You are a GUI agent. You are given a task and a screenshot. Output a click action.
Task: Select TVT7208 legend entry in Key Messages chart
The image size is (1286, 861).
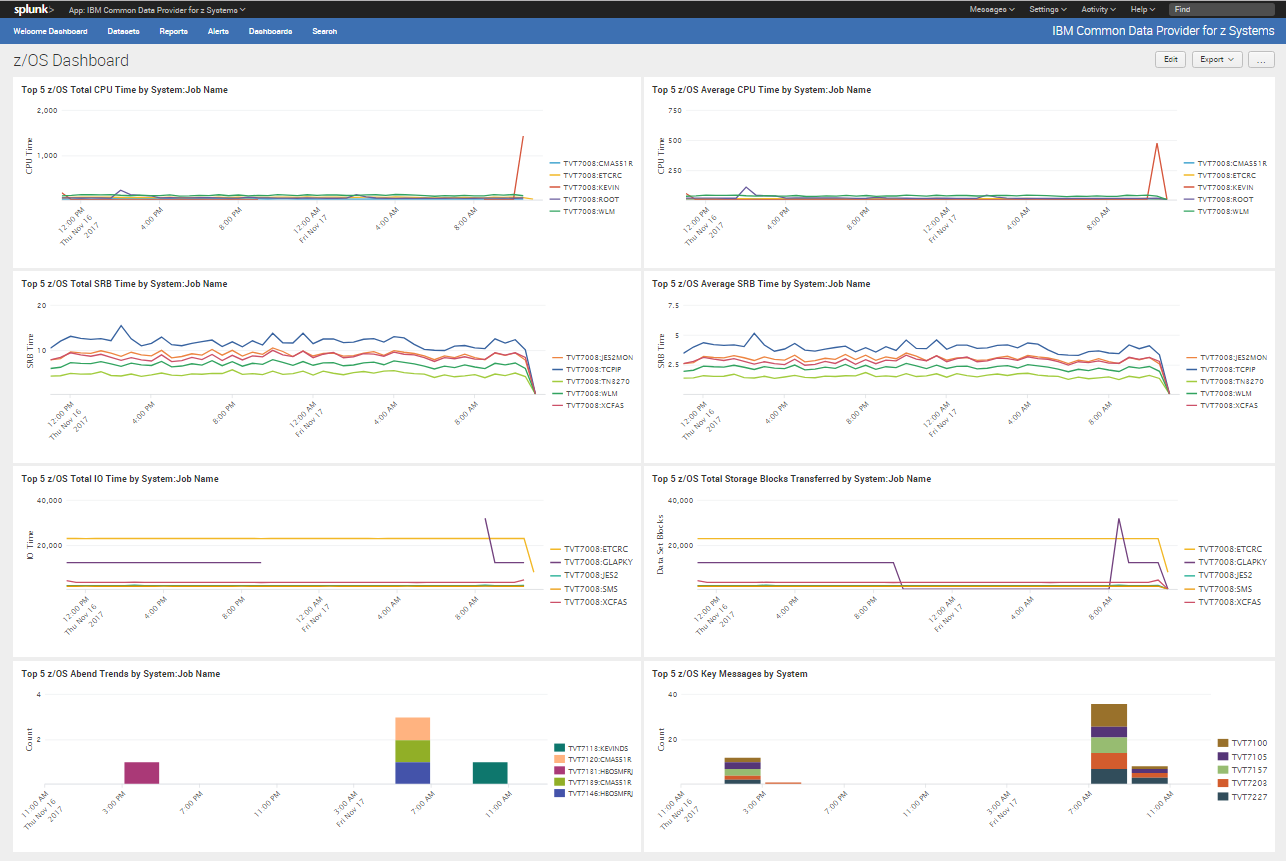1242,783
